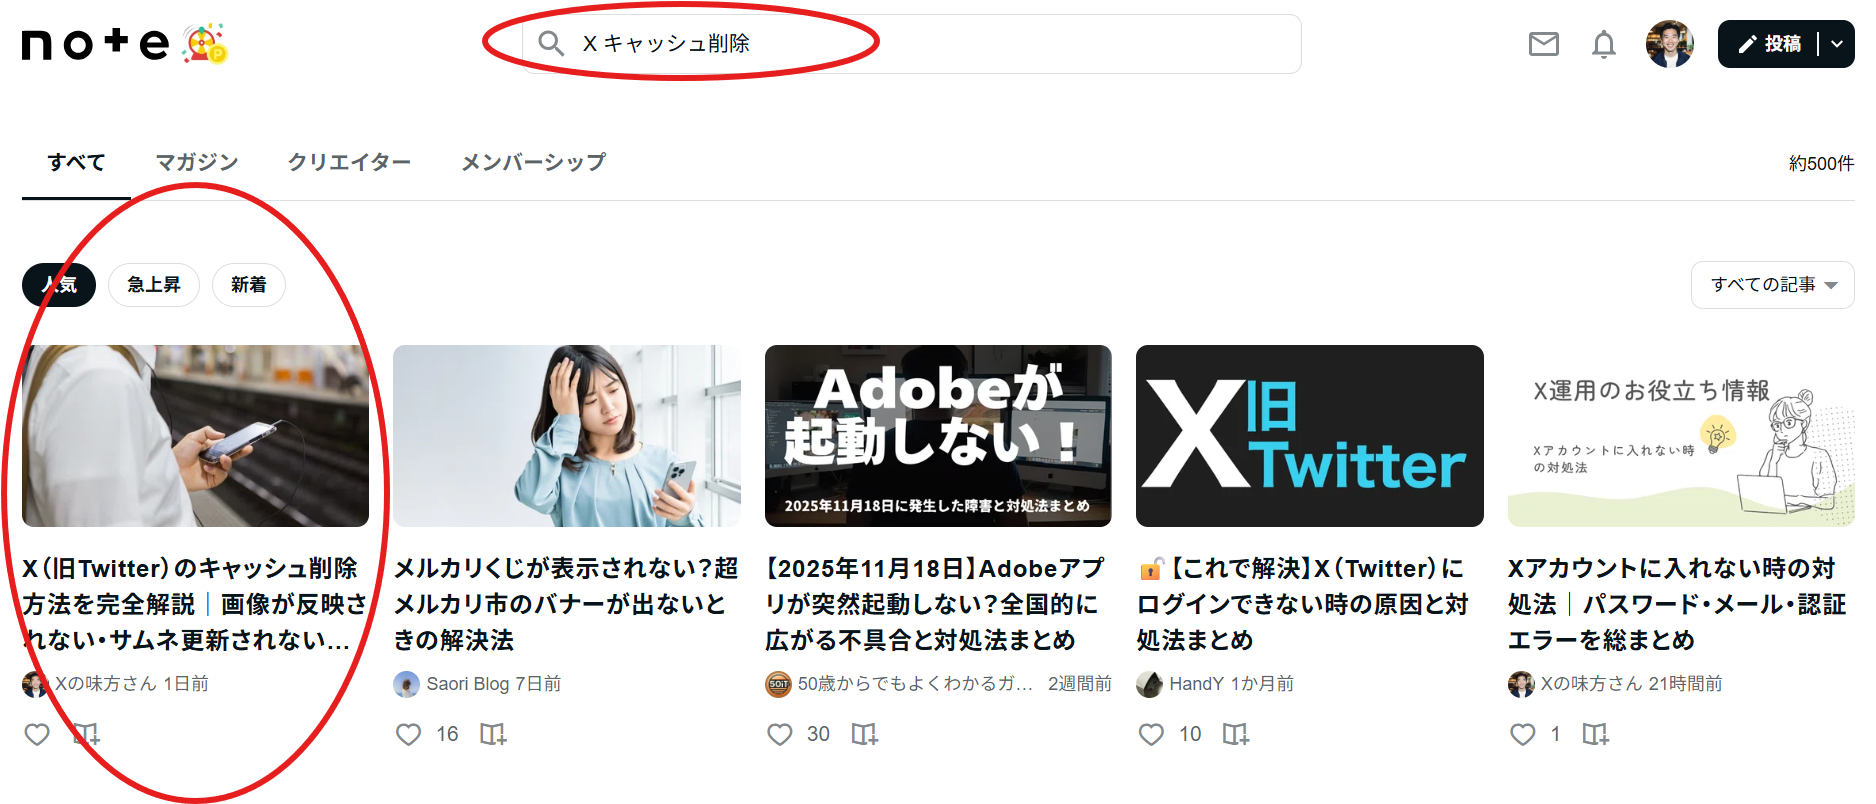Save the Xアカウント article to magazine
The image size is (1876, 804).
pos(1595,734)
